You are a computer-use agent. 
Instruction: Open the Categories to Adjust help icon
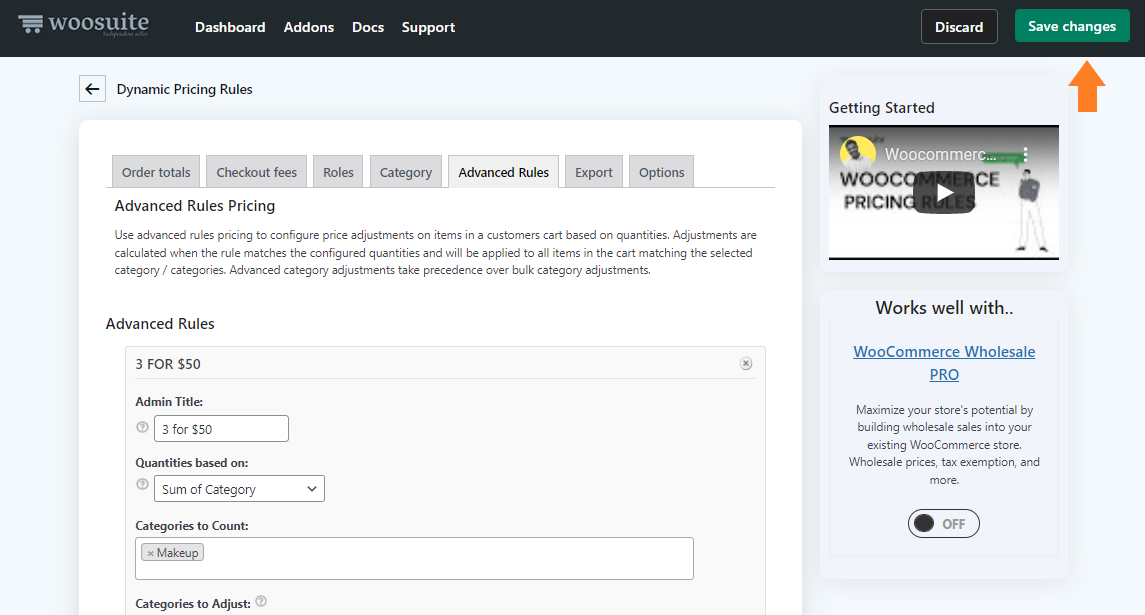(x=261, y=601)
